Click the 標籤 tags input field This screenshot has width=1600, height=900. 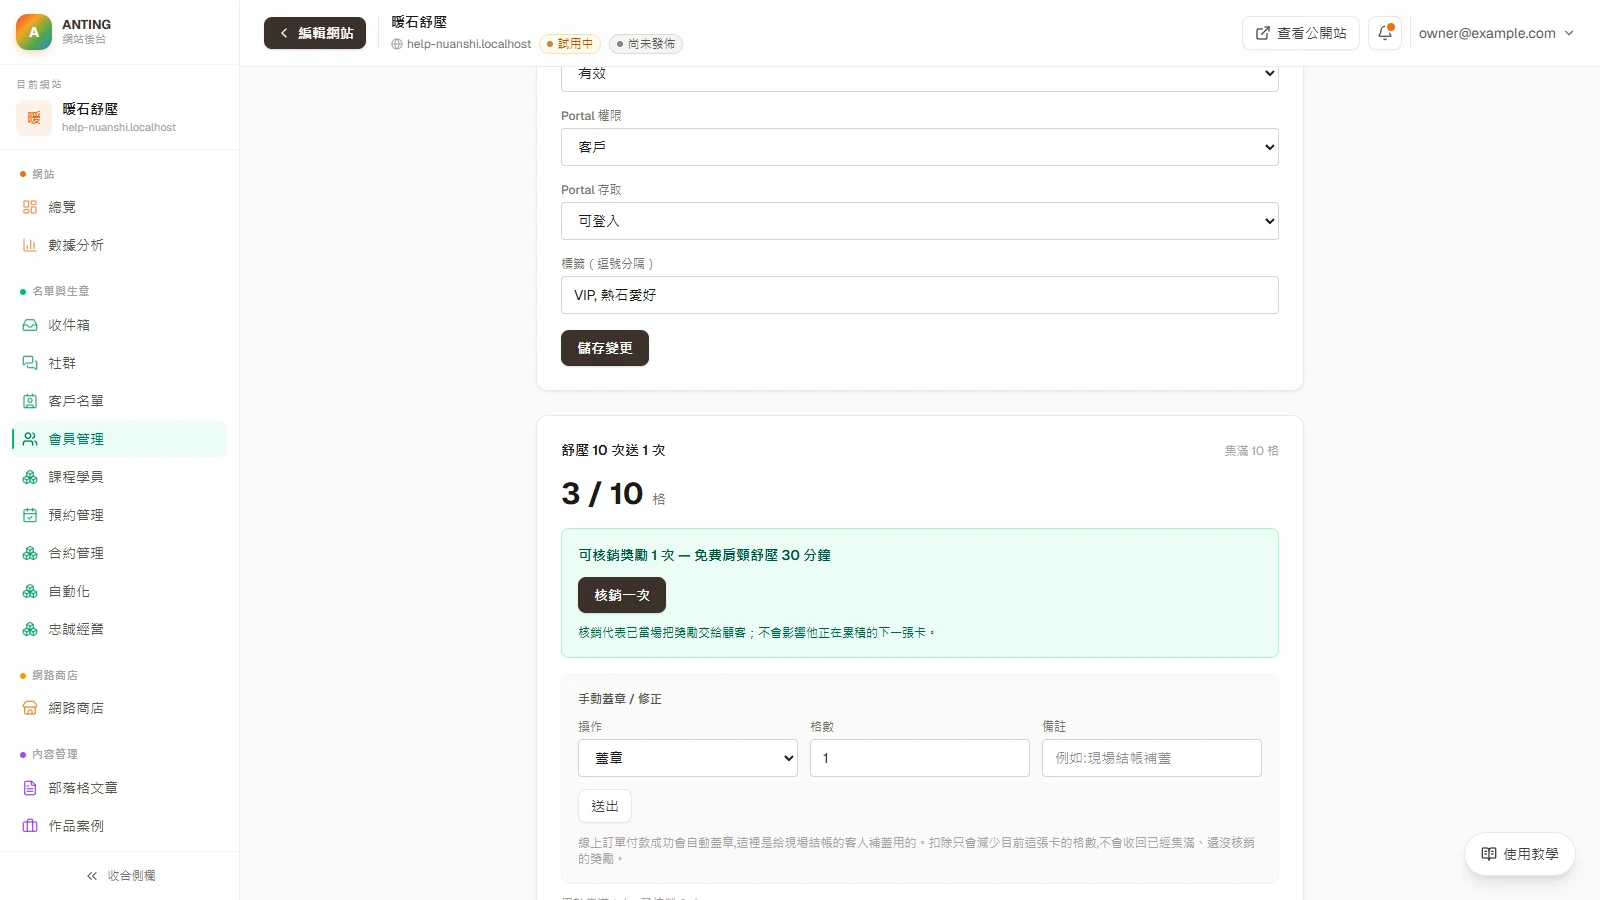pyautogui.click(x=920, y=295)
